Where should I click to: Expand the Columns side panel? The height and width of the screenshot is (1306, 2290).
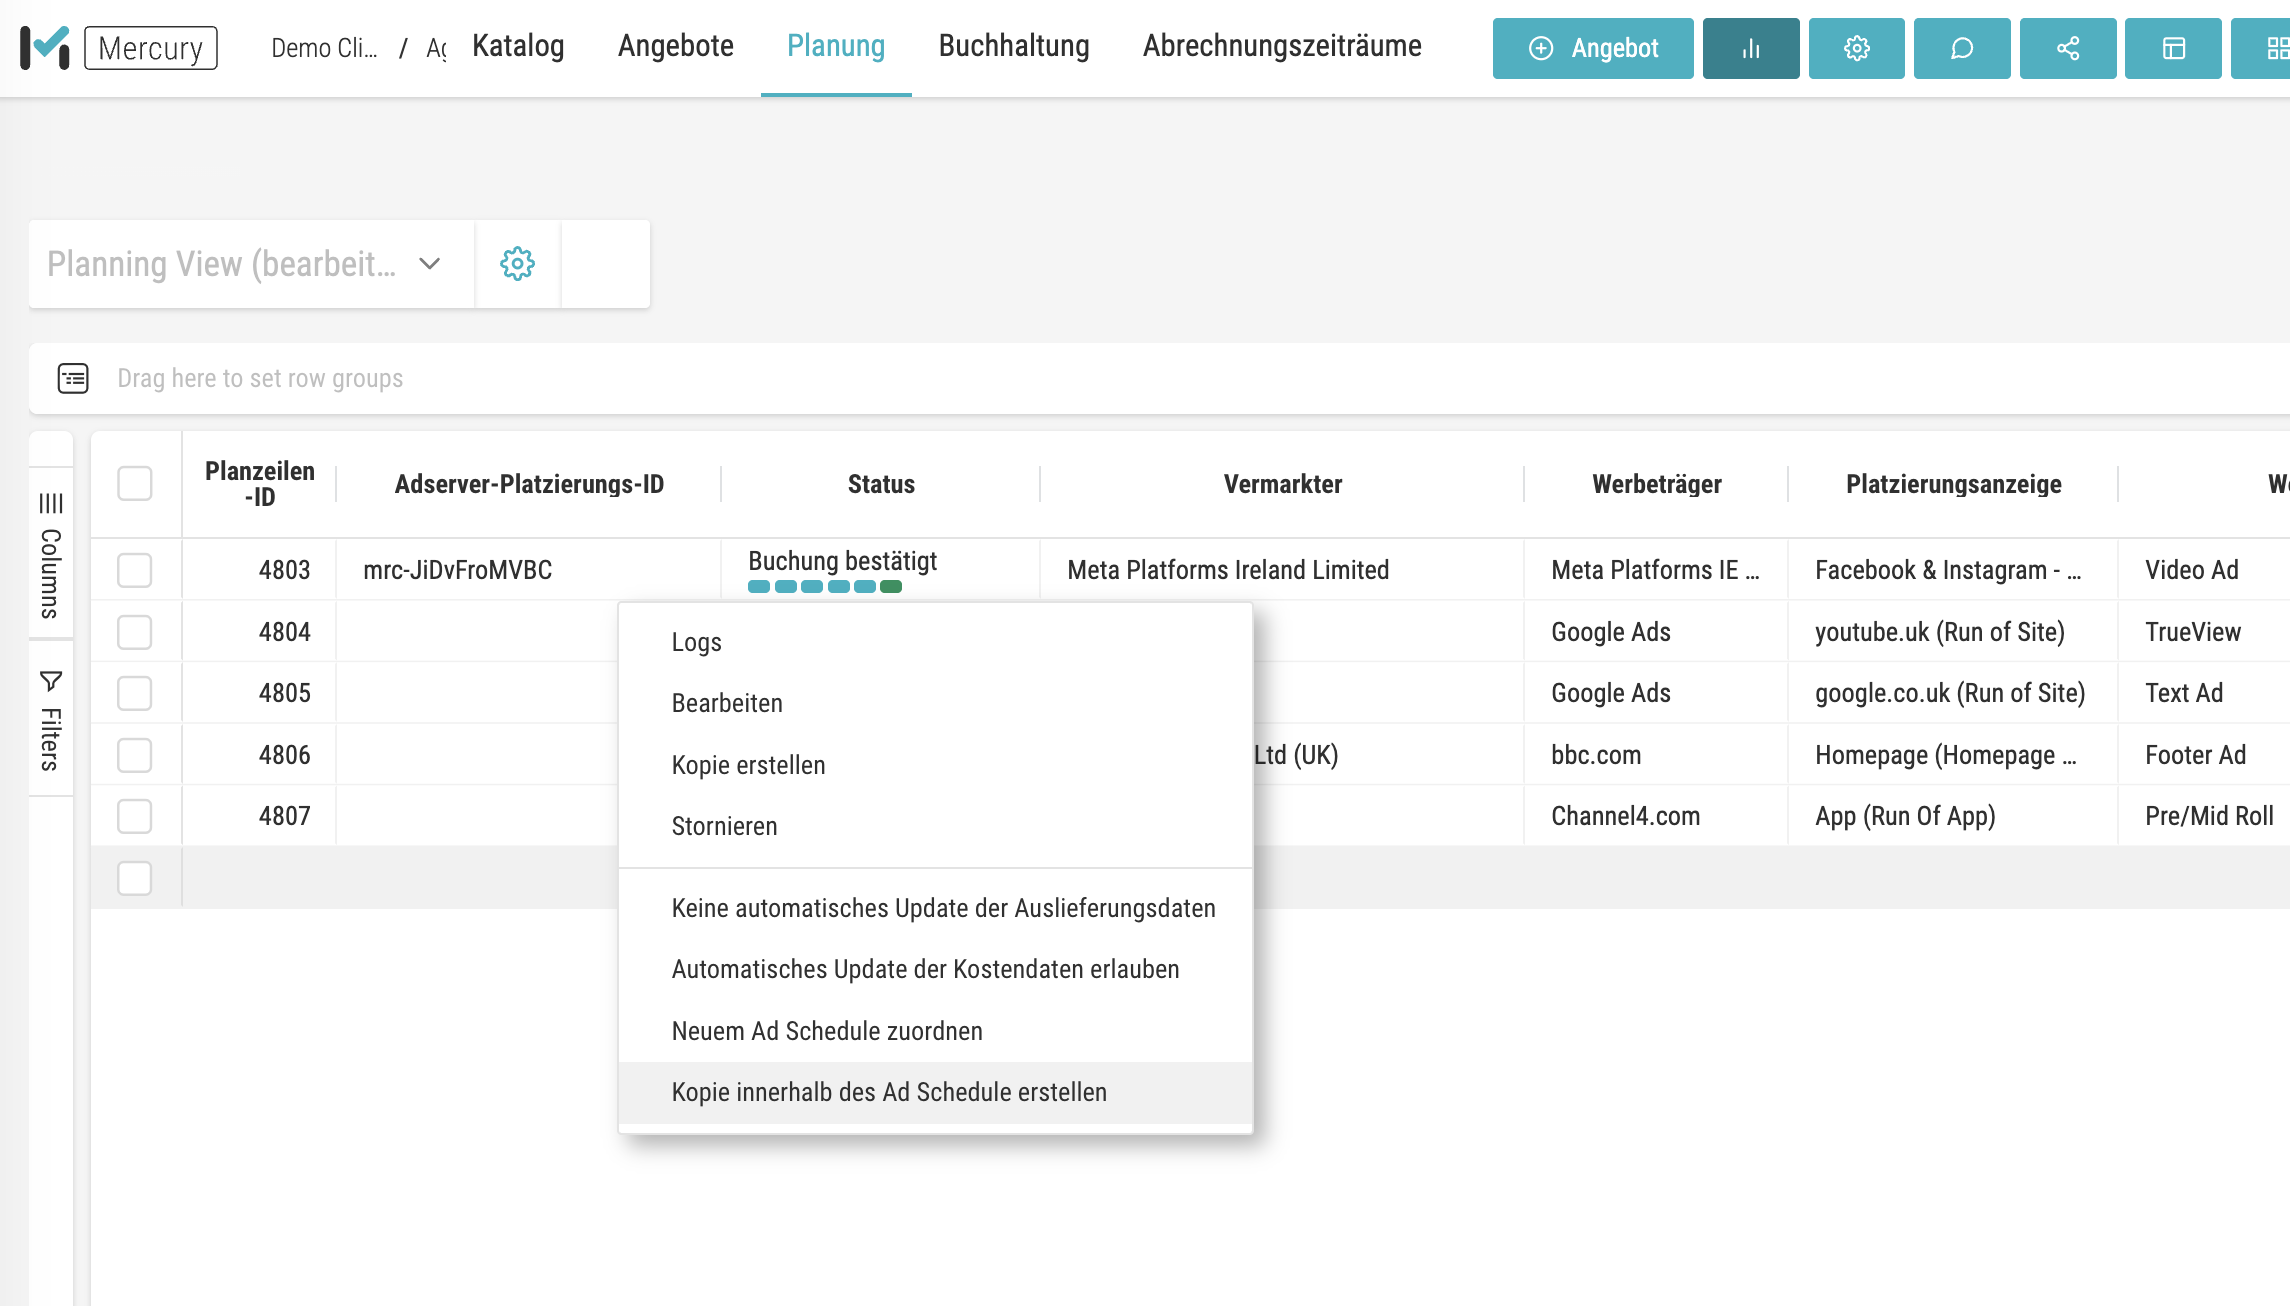pos(51,555)
